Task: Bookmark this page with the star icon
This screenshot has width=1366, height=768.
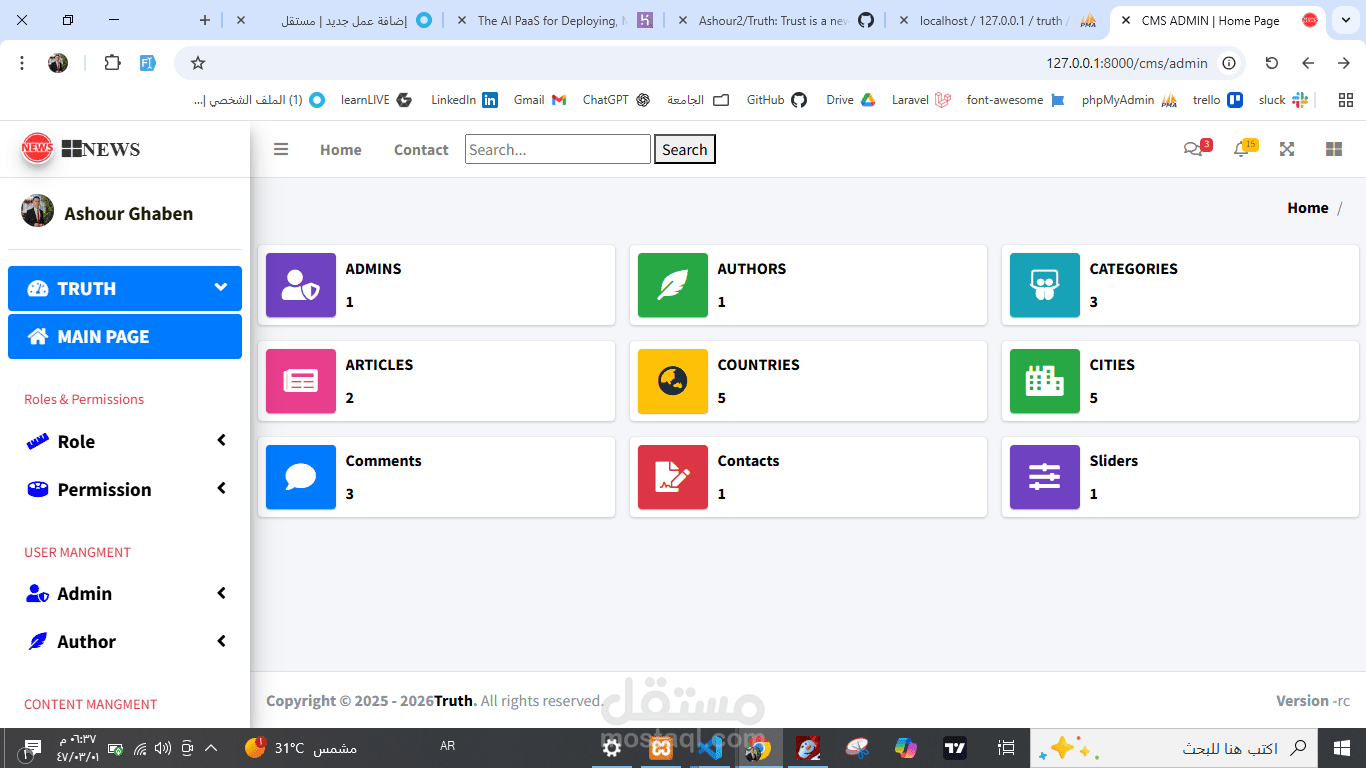Action: pyautogui.click(x=198, y=63)
